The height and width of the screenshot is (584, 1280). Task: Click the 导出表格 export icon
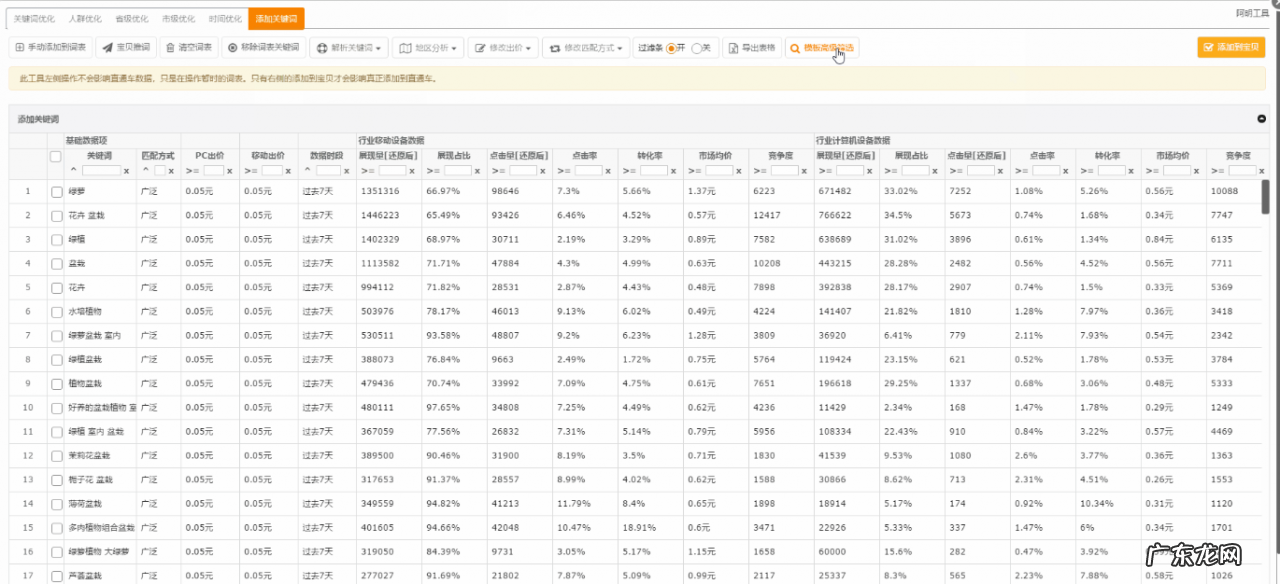coord(731,47)
